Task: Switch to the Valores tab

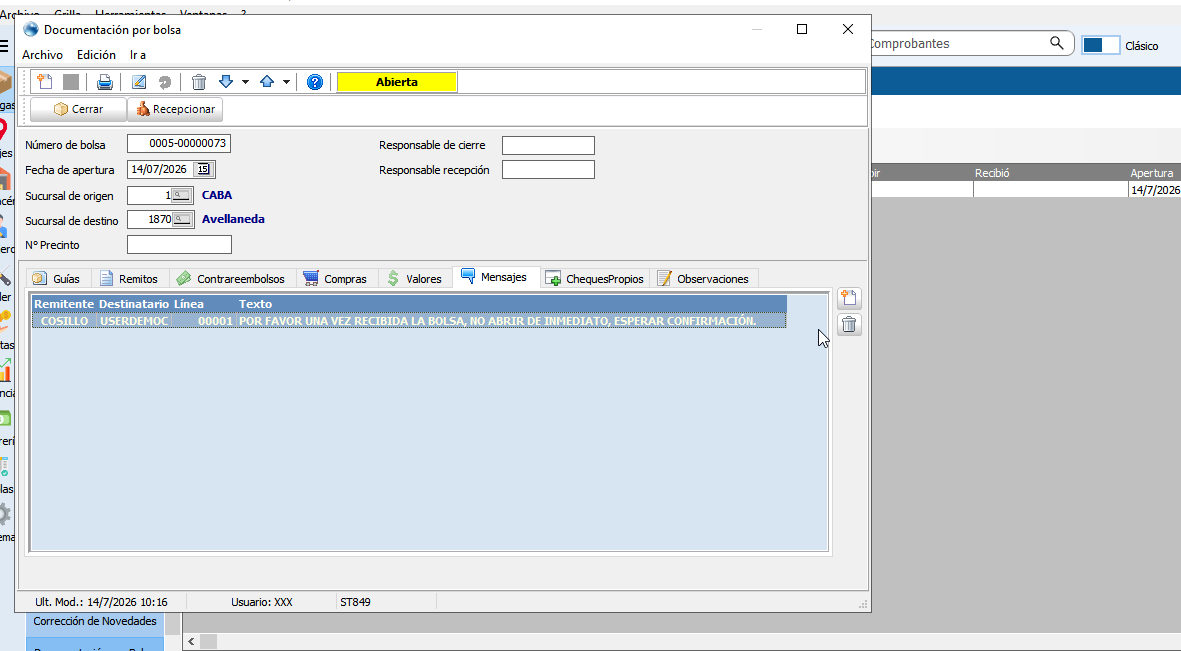Action: 415,279
